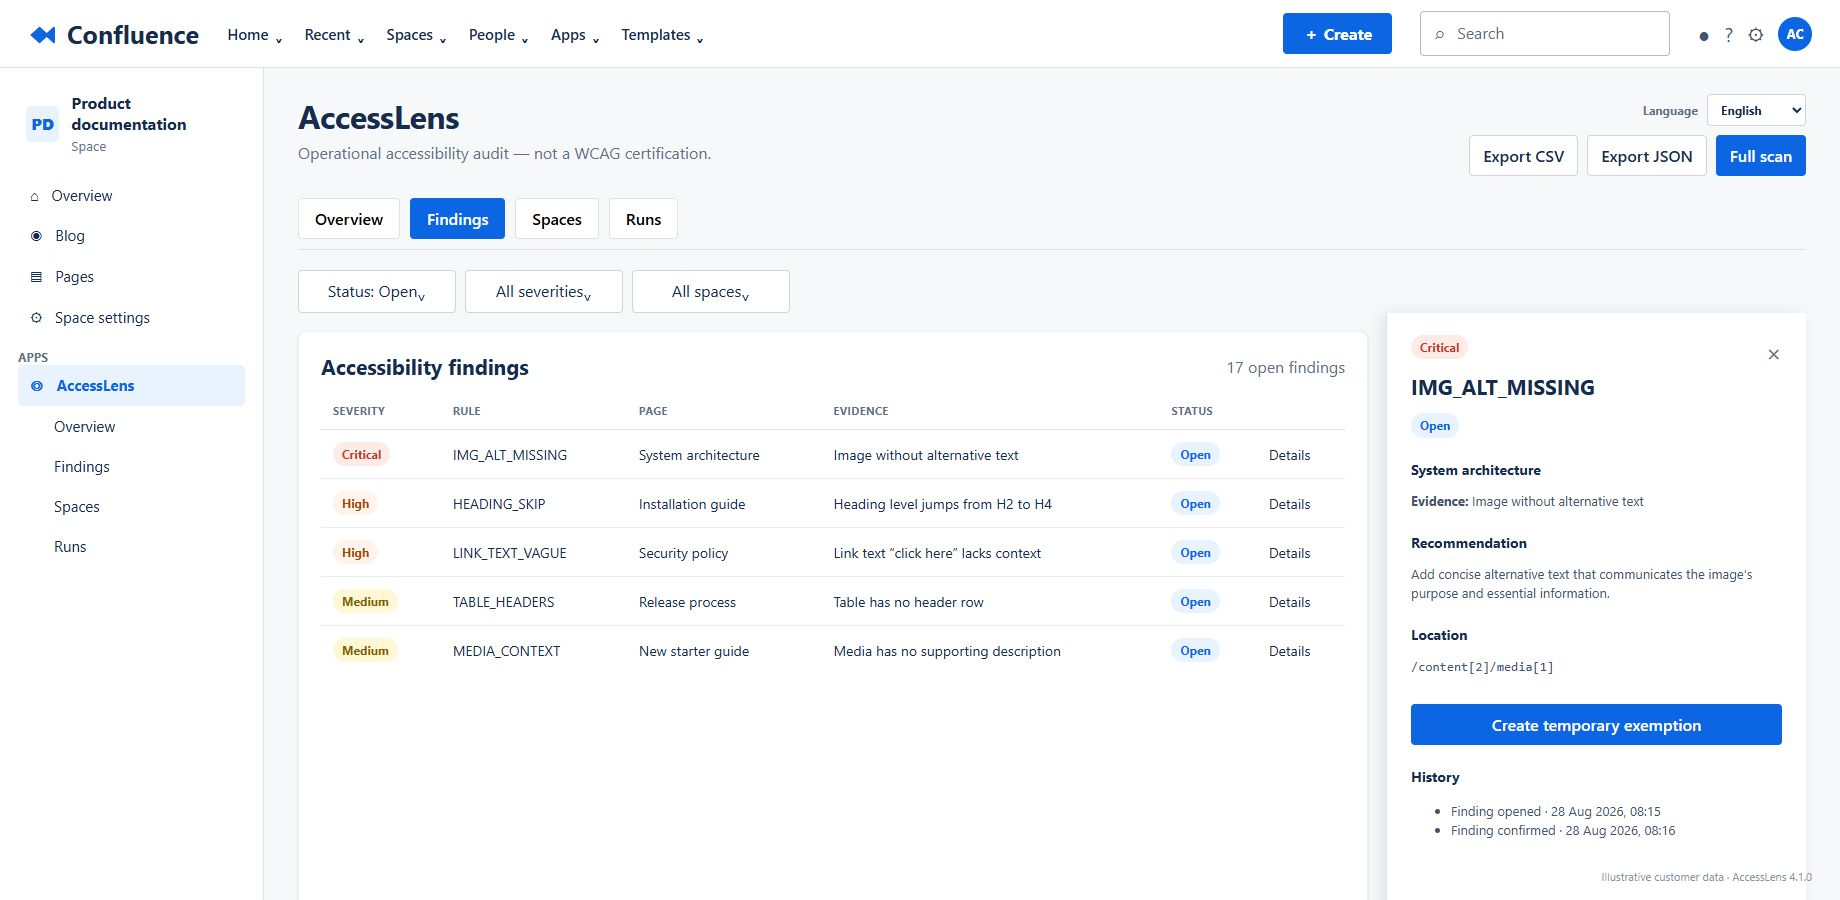This screenshot has height=900, width=1840.
Task: Click the Critical badge in details panel
Action: click(x=1439, y=348)
